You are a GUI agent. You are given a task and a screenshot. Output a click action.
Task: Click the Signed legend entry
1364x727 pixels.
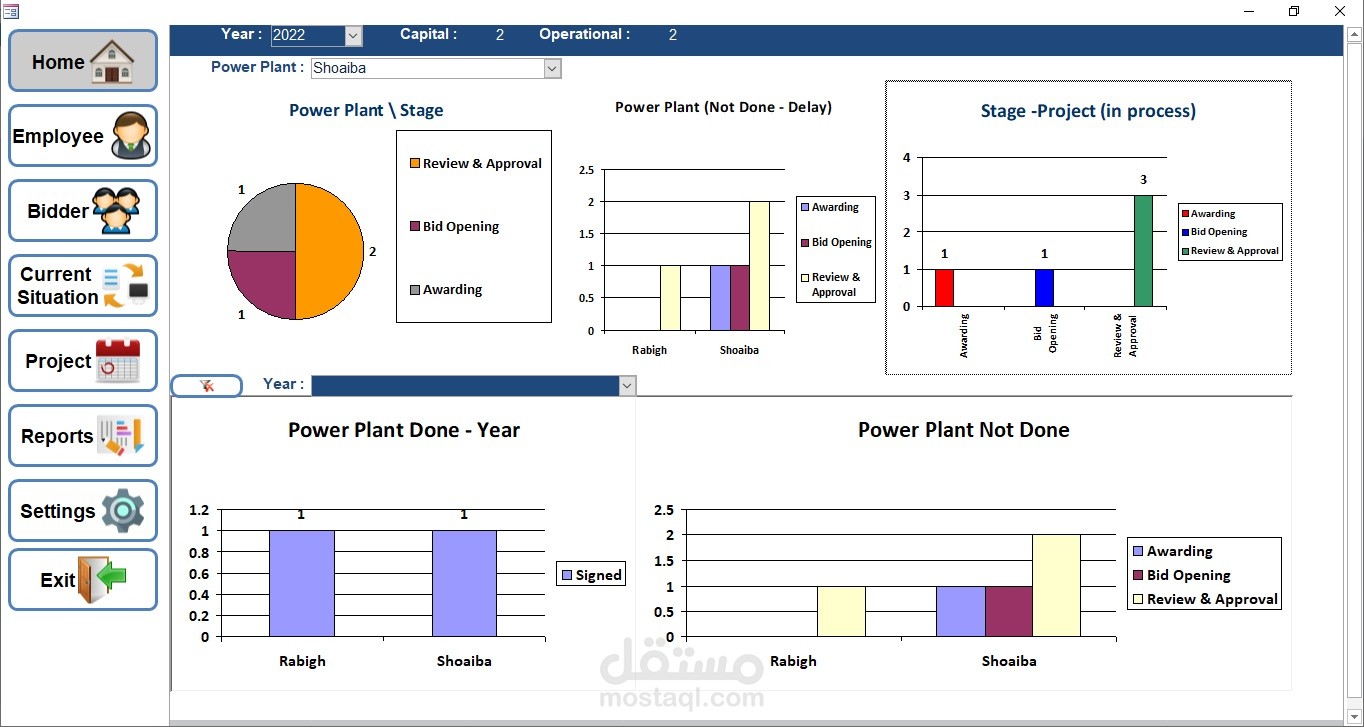tap(591, 574)
